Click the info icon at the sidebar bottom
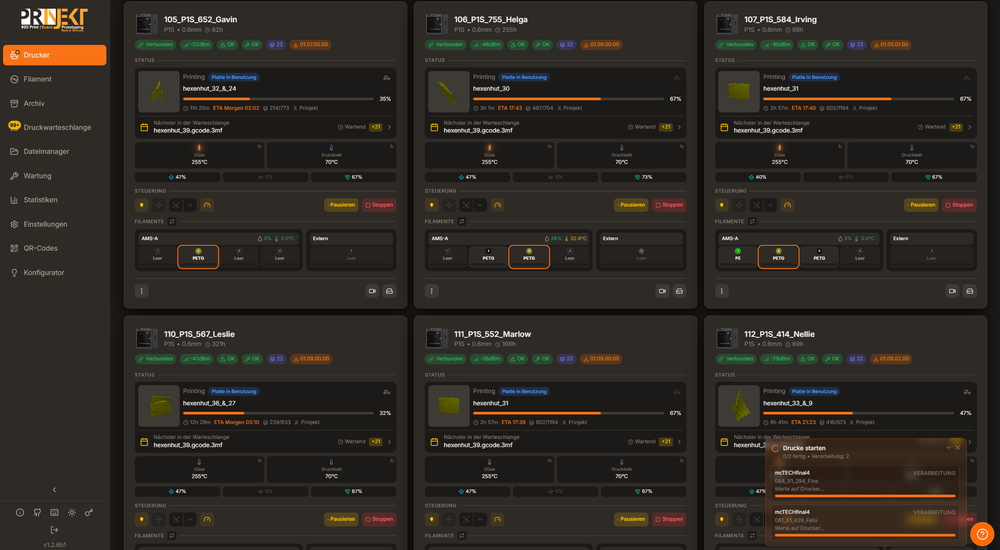 tap(20, 512)
